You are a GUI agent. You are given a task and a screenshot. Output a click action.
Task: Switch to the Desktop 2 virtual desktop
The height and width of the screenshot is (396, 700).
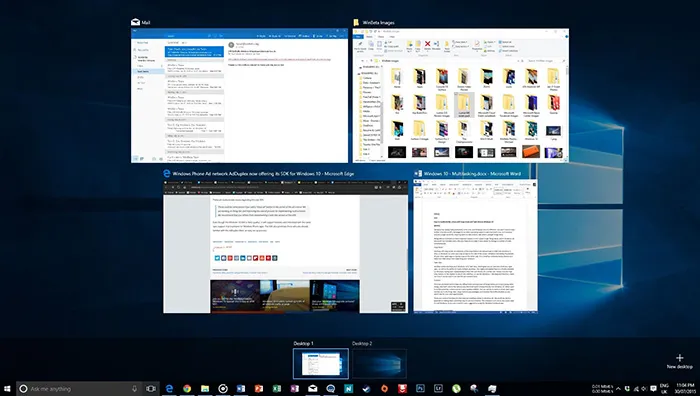tap(379, 363)
